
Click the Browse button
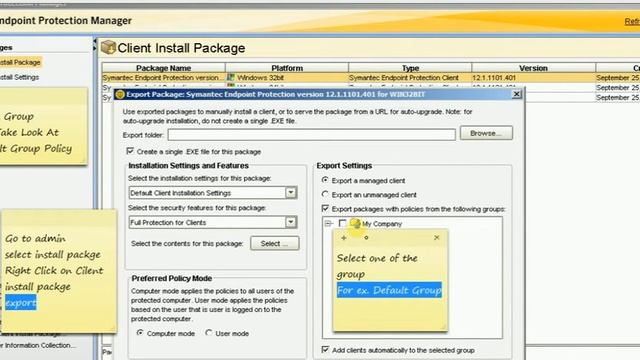click(486, 133)
